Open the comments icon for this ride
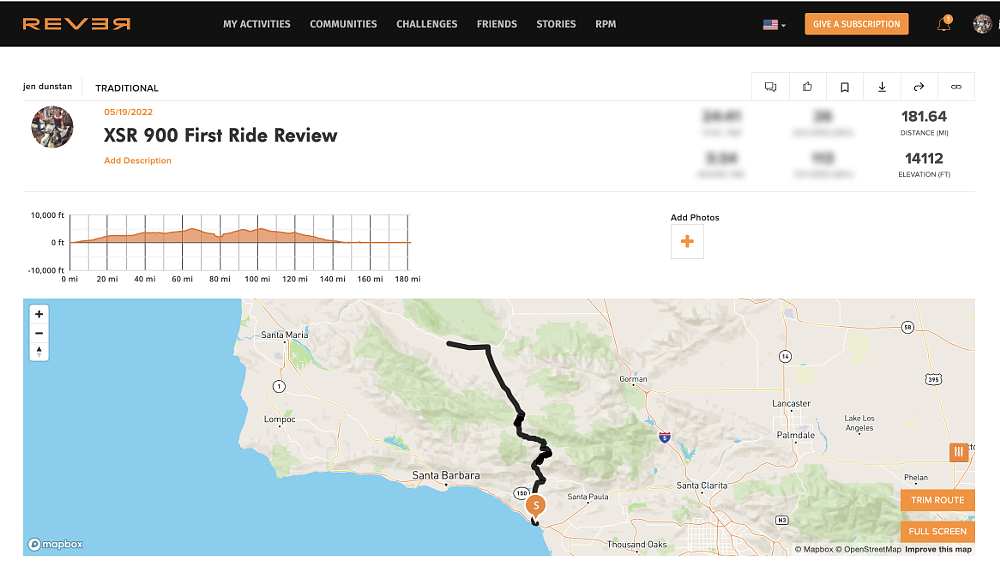The width and height of the screenshot is (1000, 569). pos(770,87)
